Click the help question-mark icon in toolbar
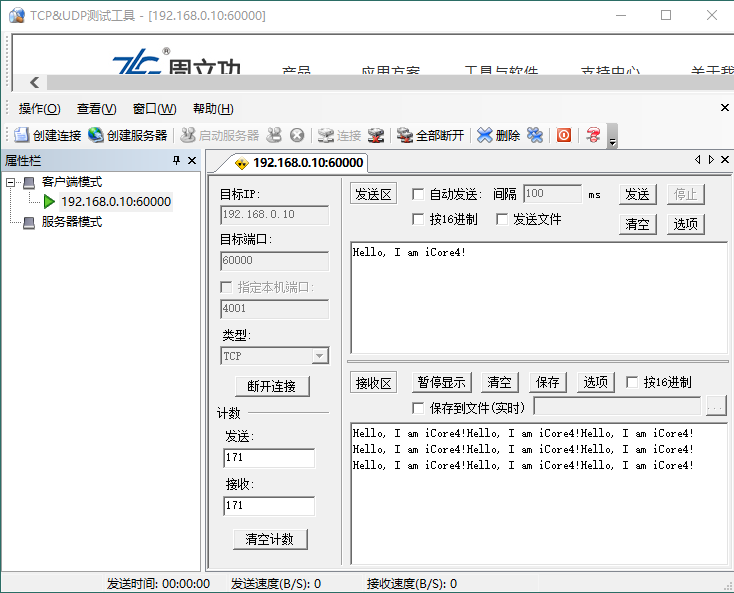 pyautogui.click(x=593, y=135)
